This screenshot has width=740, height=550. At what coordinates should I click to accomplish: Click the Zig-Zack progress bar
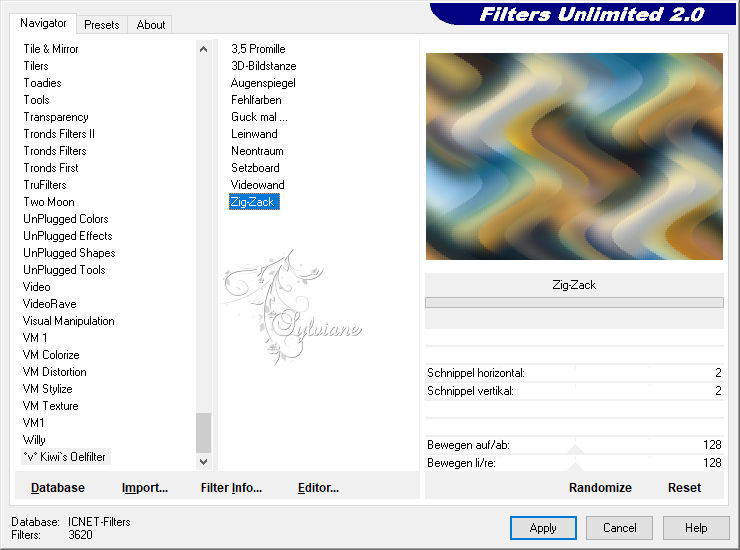point(574,303)
